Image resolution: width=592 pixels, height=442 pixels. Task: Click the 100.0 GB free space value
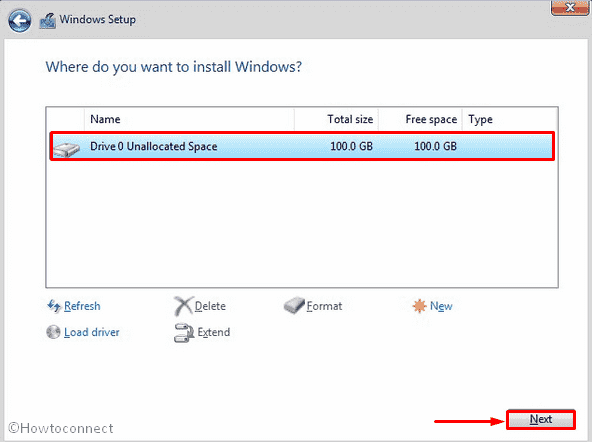[x=435, y=146]
